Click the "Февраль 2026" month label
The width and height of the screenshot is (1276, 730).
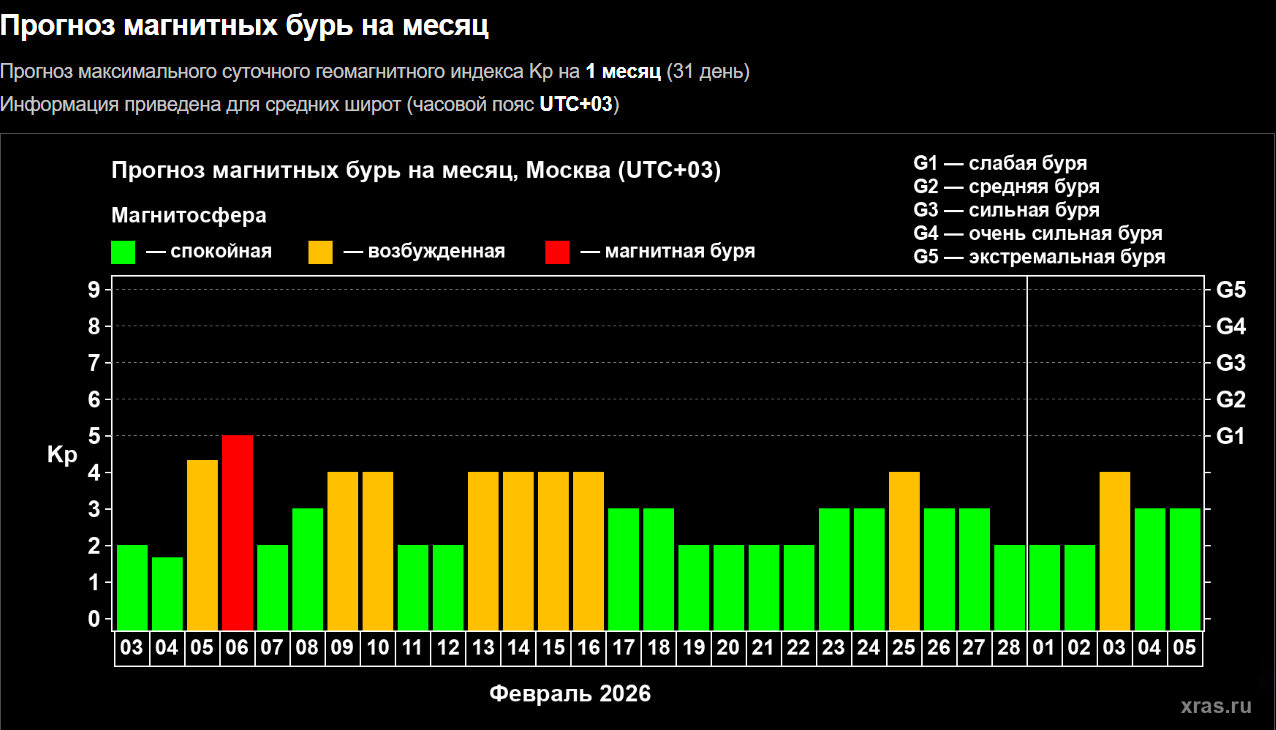click(570, 694)
